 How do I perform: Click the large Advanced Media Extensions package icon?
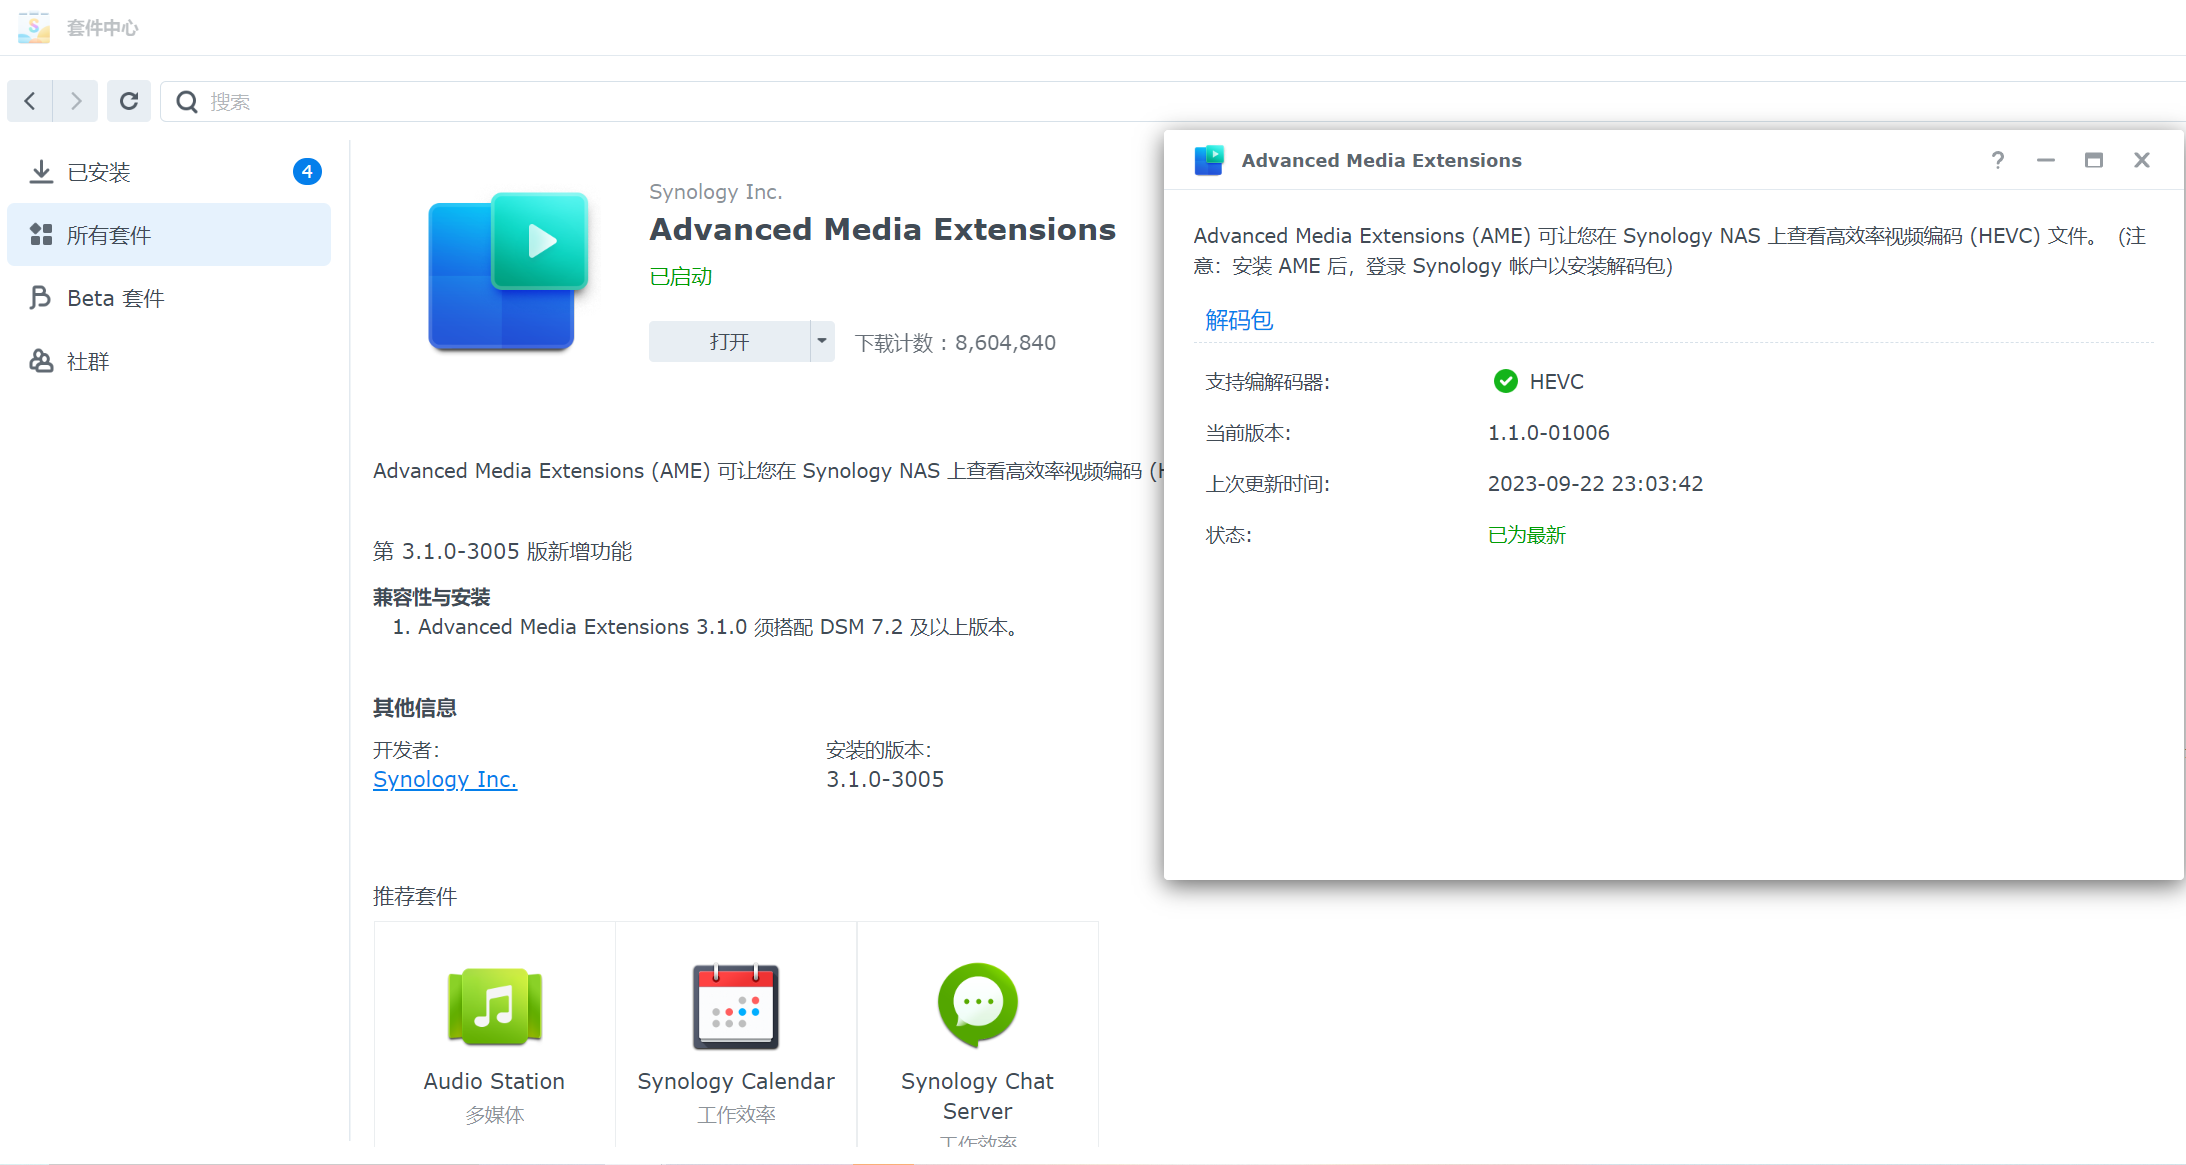(508, 271)
